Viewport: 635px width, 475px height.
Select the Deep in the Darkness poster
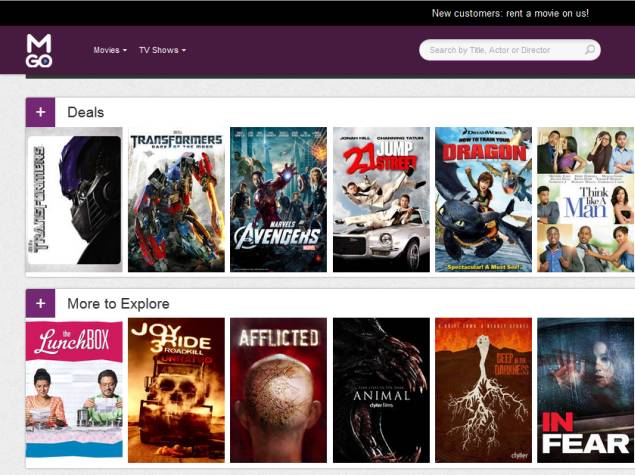(484, 390)
